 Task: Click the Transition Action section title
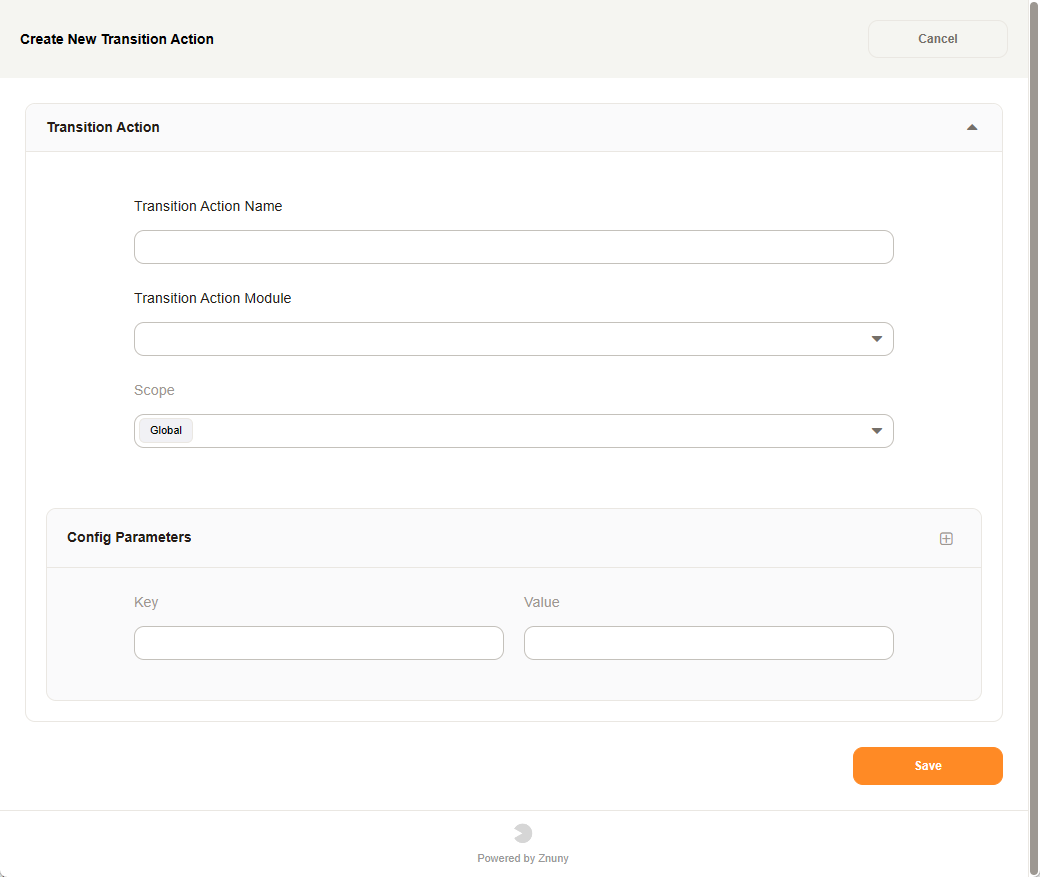(x=103, y=127)
